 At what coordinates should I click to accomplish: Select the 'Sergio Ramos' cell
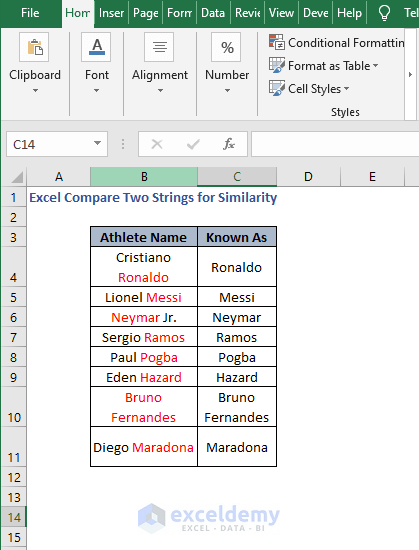pyautogui.click(x=144, y=337)
